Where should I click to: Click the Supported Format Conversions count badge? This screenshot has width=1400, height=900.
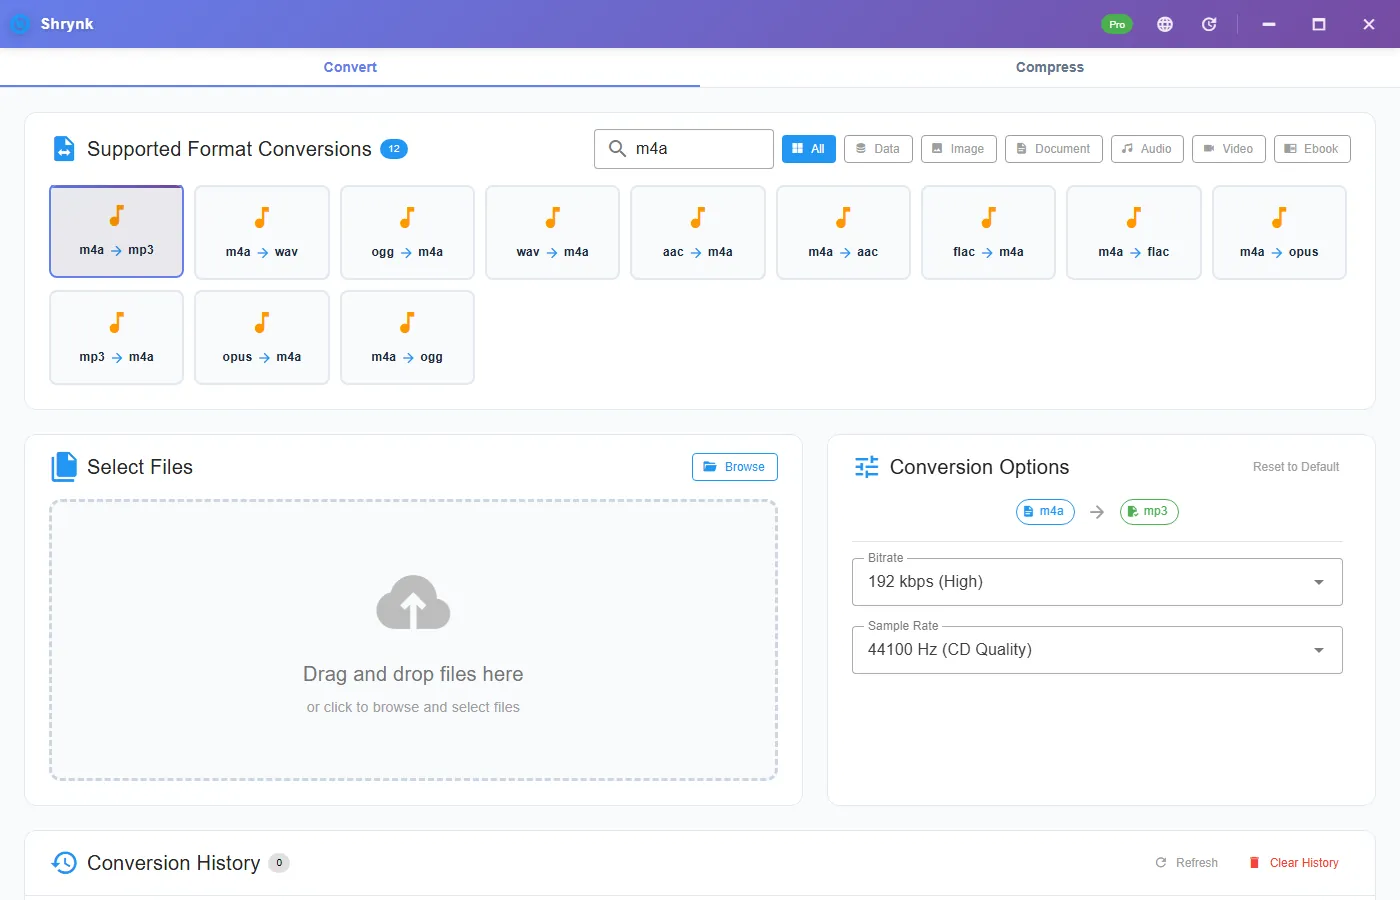coord(394,149)
